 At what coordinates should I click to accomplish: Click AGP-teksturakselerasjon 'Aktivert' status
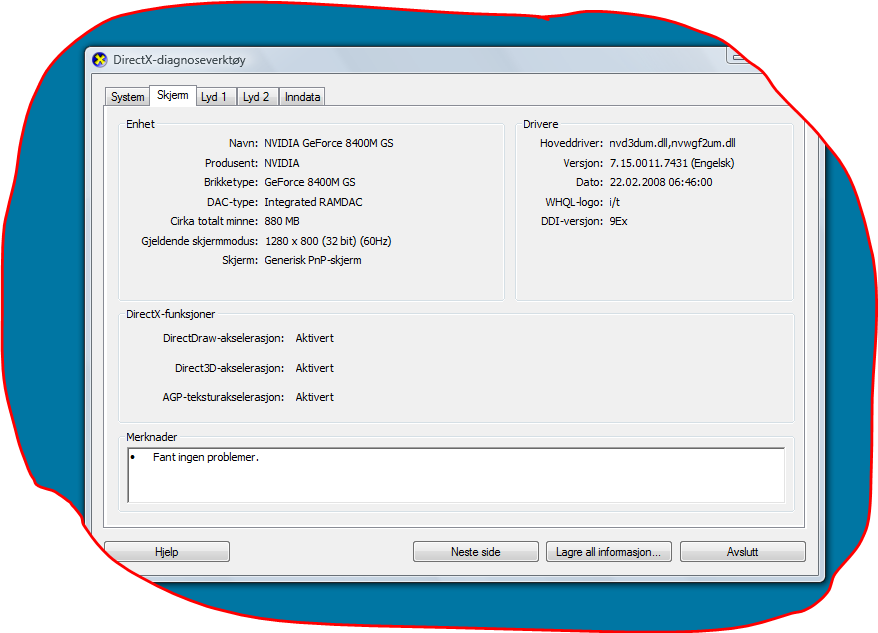[x=314, y=397]
